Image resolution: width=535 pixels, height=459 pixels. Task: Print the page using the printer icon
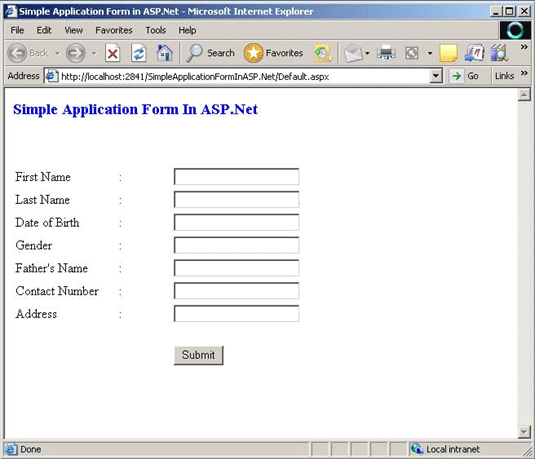(x=386, y=53)
